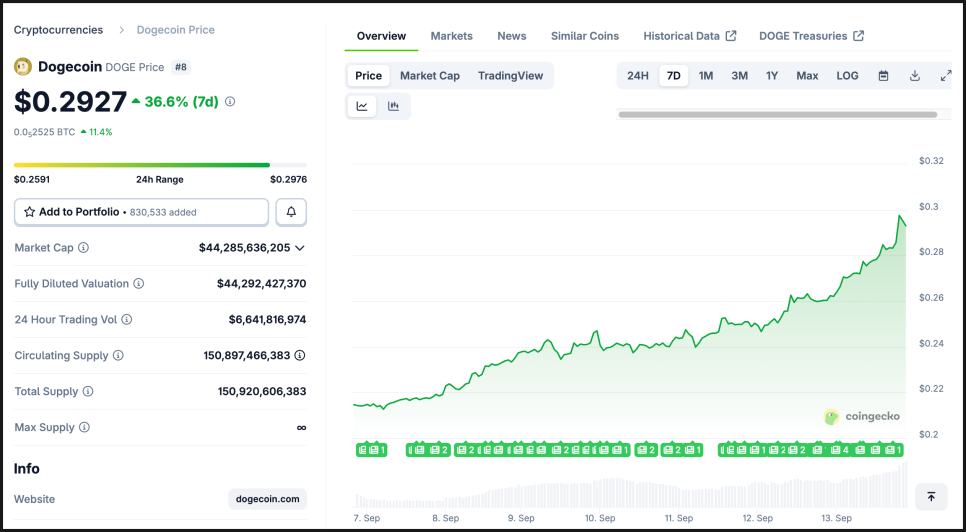
Task: Toggle LOG scale on chart
Action: tap(847, 76)
